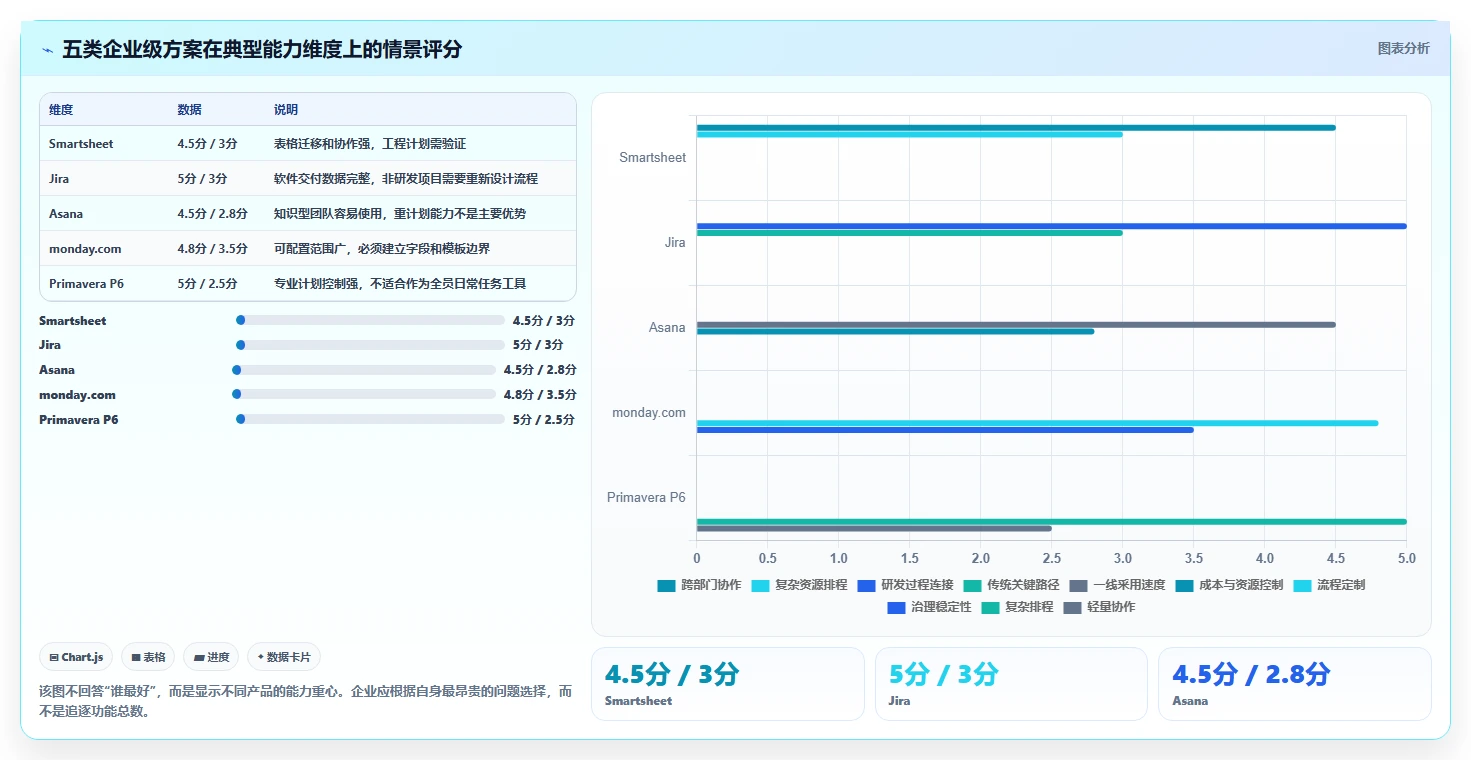Image resolution: width=1471 pixels, height=760 pixels.
Task: Click the Smartsheet progress bar
Action: click(x=370, y=320)
